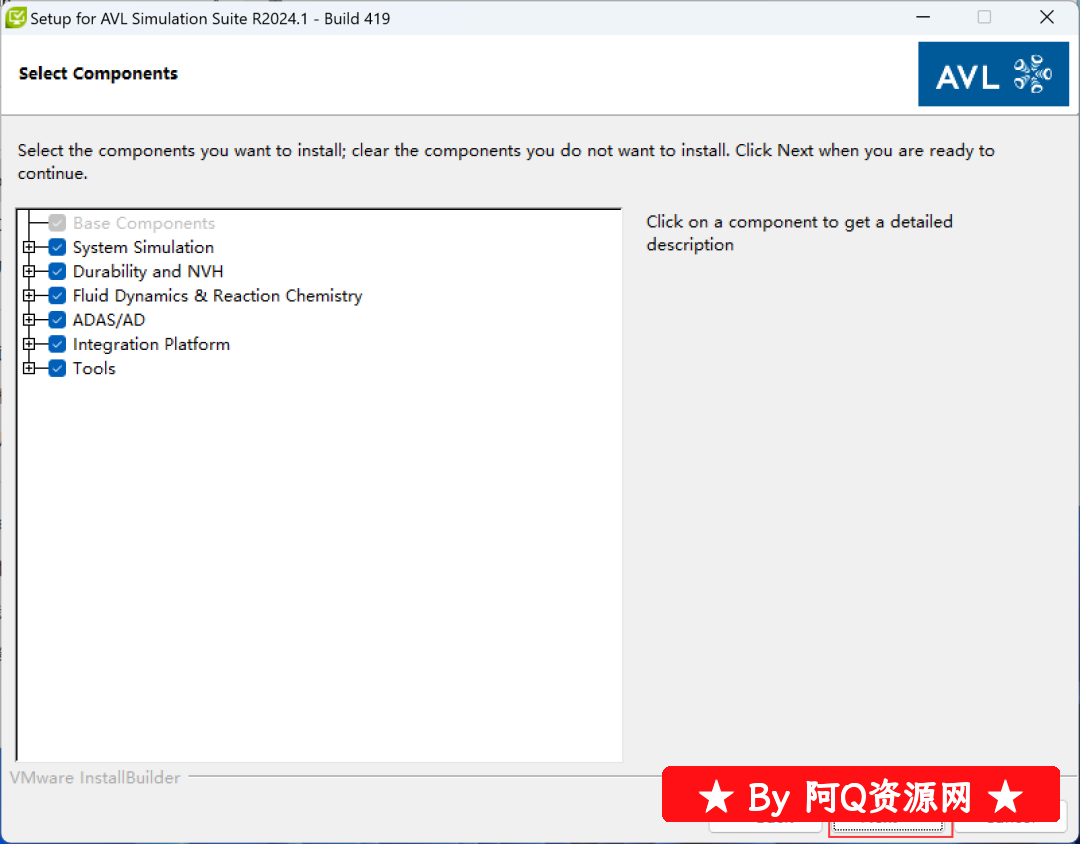Click the 'Click on a component' description text
The width and height of the screenshot is (1080, 844).
800,233
